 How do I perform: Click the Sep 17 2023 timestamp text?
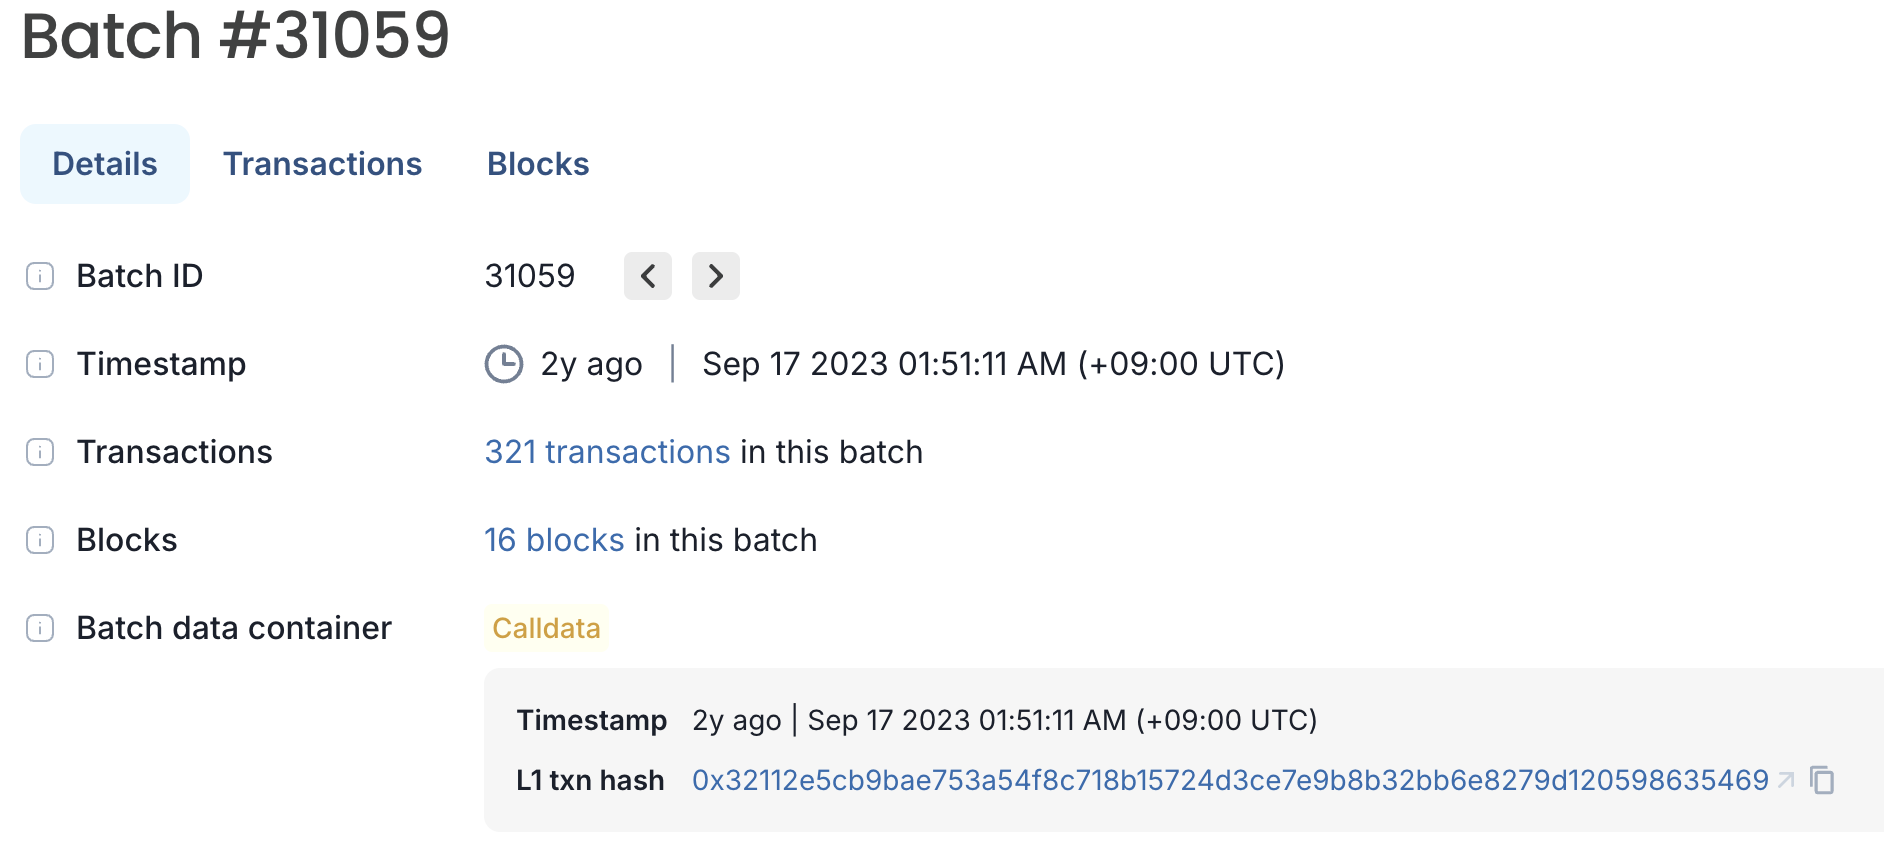tap(993, 364)
